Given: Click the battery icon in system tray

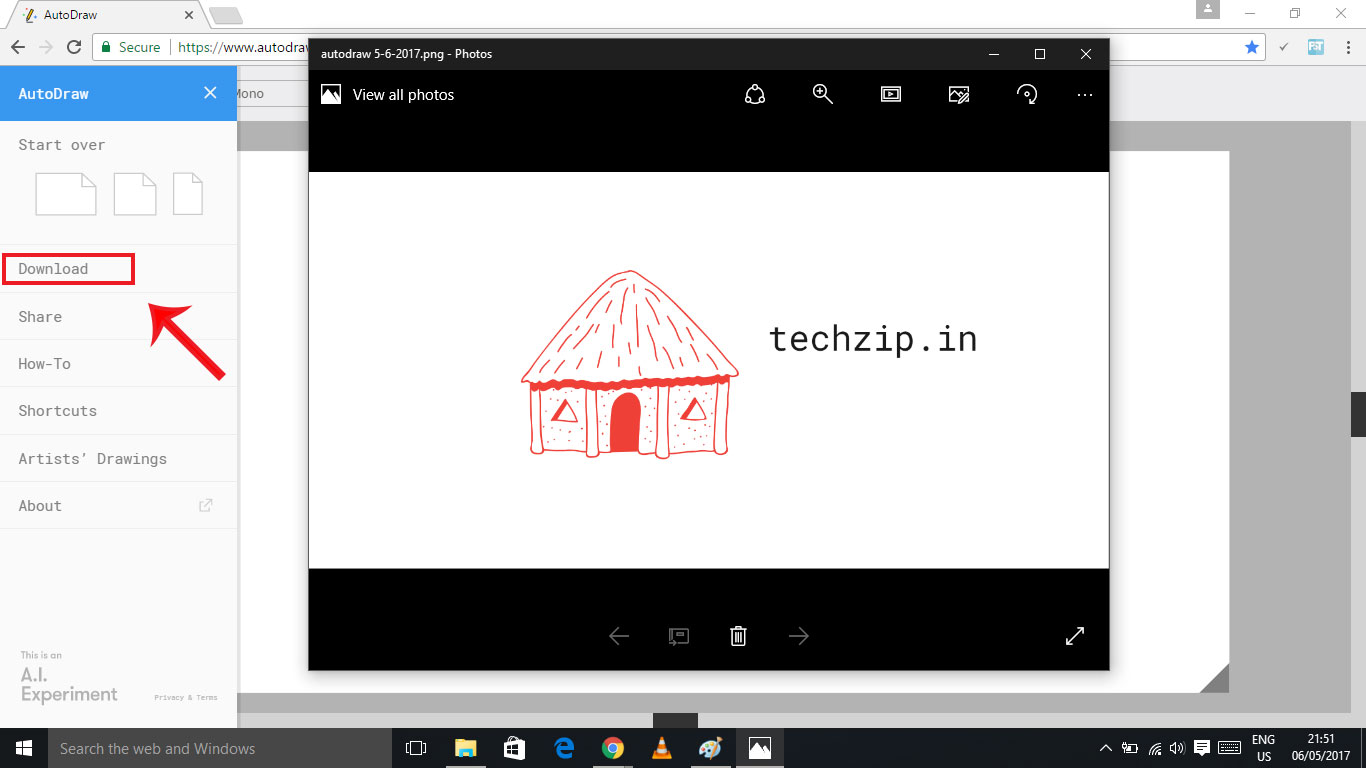Looking at the screenshot, I should point(1130,748).
